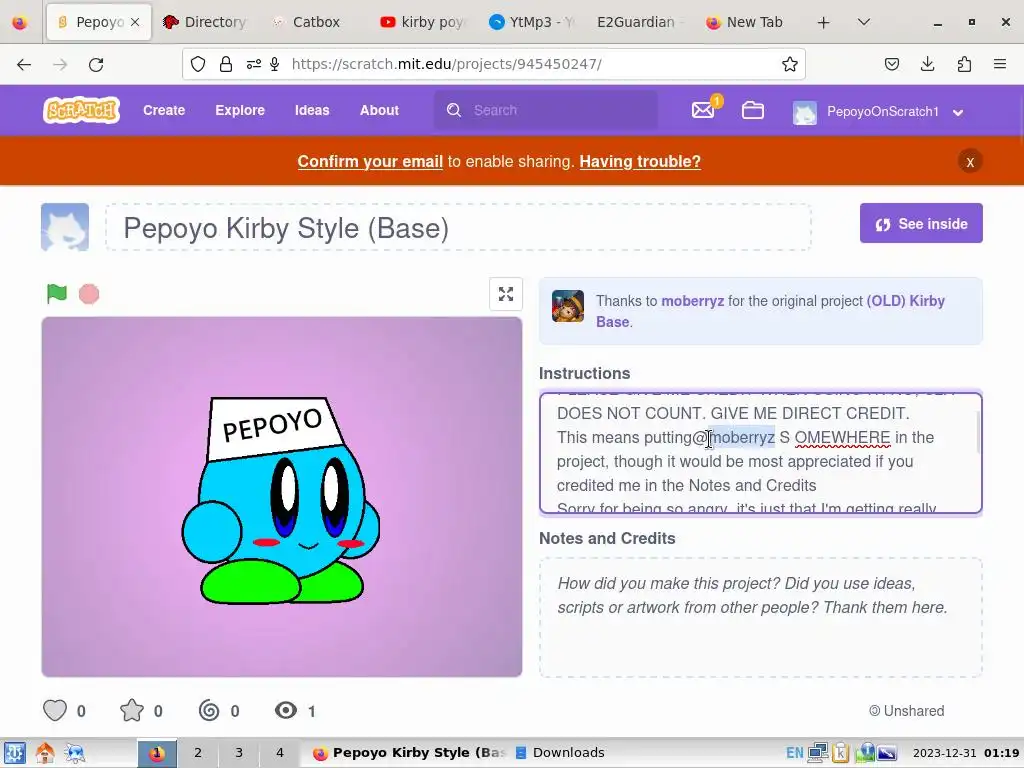
Task: Click the red stop sign button
Action: point(89,294)
